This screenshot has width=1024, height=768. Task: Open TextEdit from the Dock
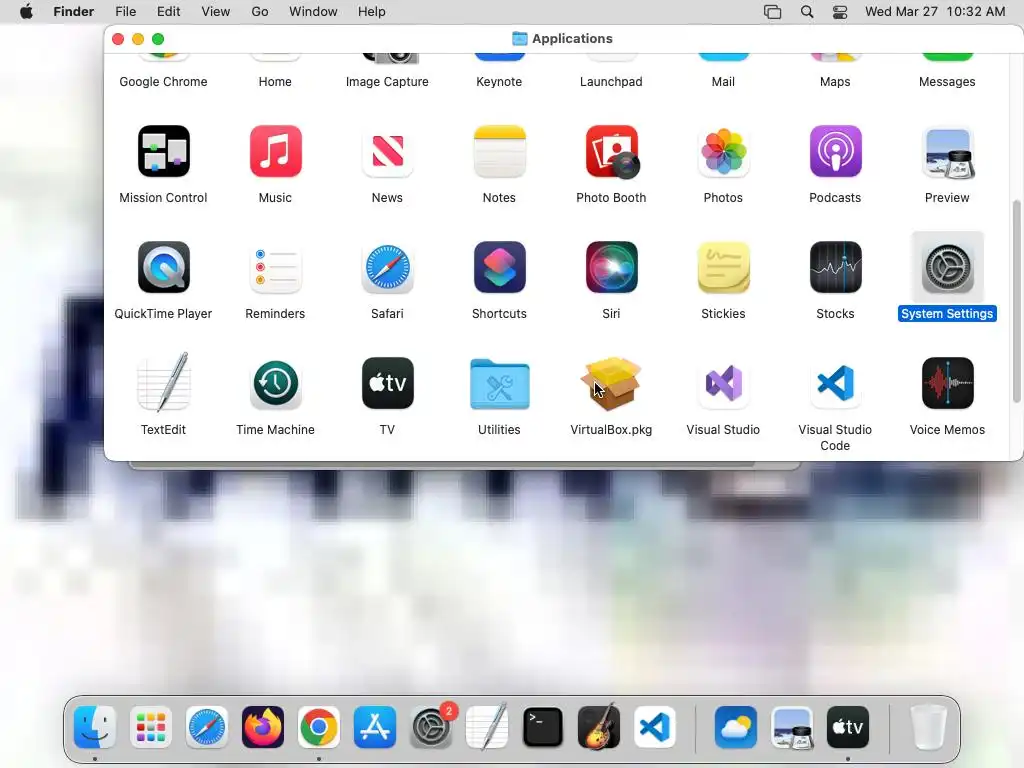[487, 726]
